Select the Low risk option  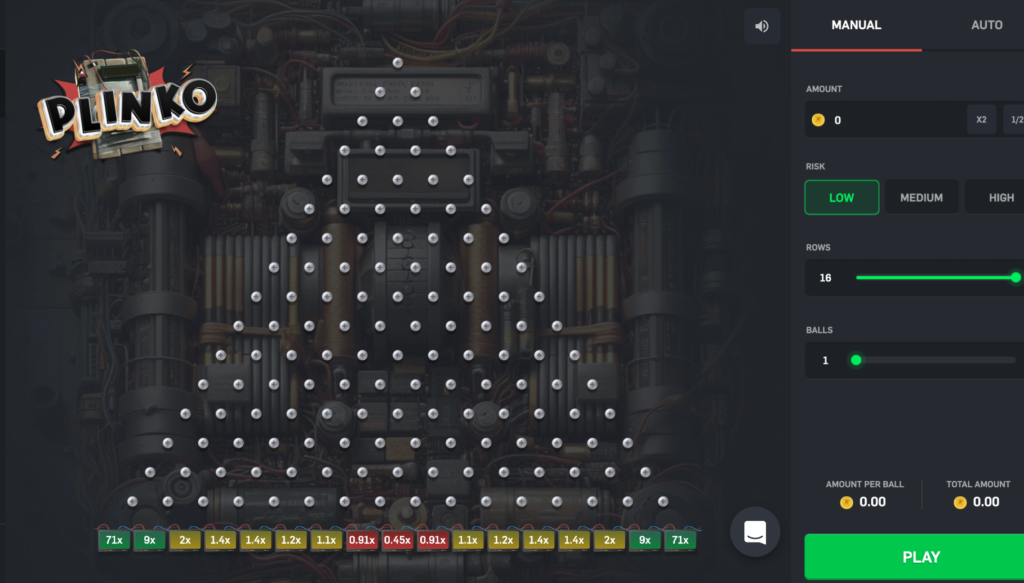tap(841, 197)
